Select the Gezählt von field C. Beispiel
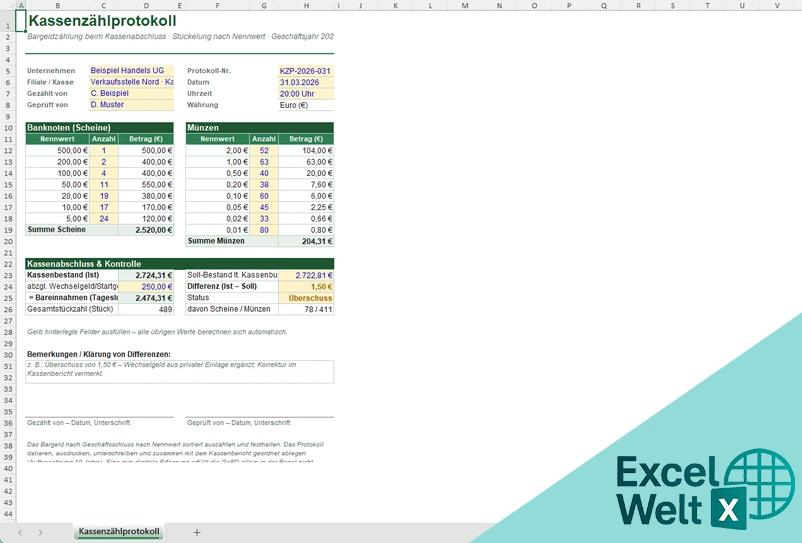The height and width of the screenshot is (543, 802). (x=131, y=93)
